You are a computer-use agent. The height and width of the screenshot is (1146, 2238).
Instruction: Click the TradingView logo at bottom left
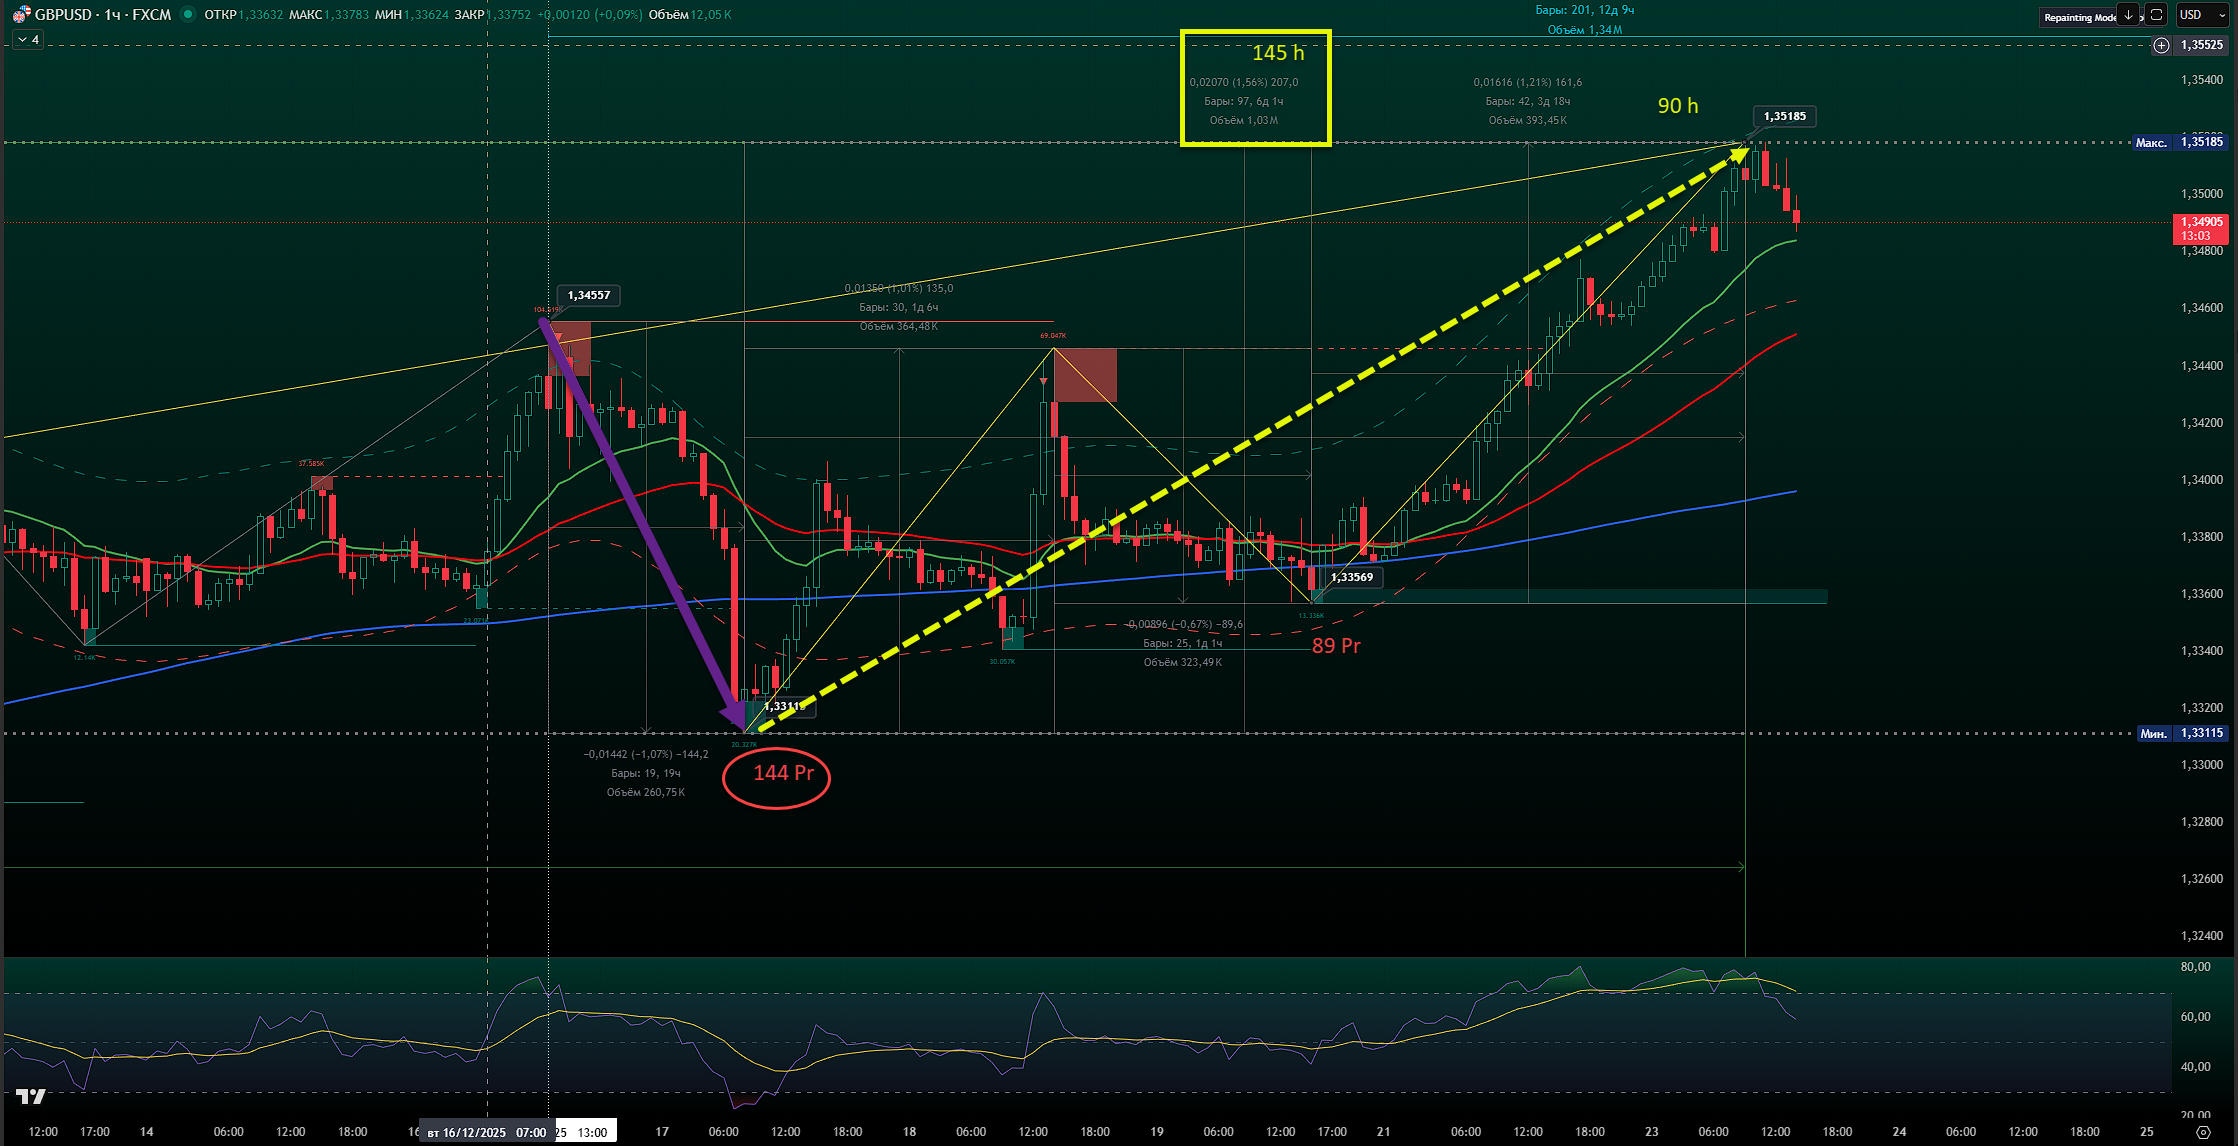coord(31,1097)
